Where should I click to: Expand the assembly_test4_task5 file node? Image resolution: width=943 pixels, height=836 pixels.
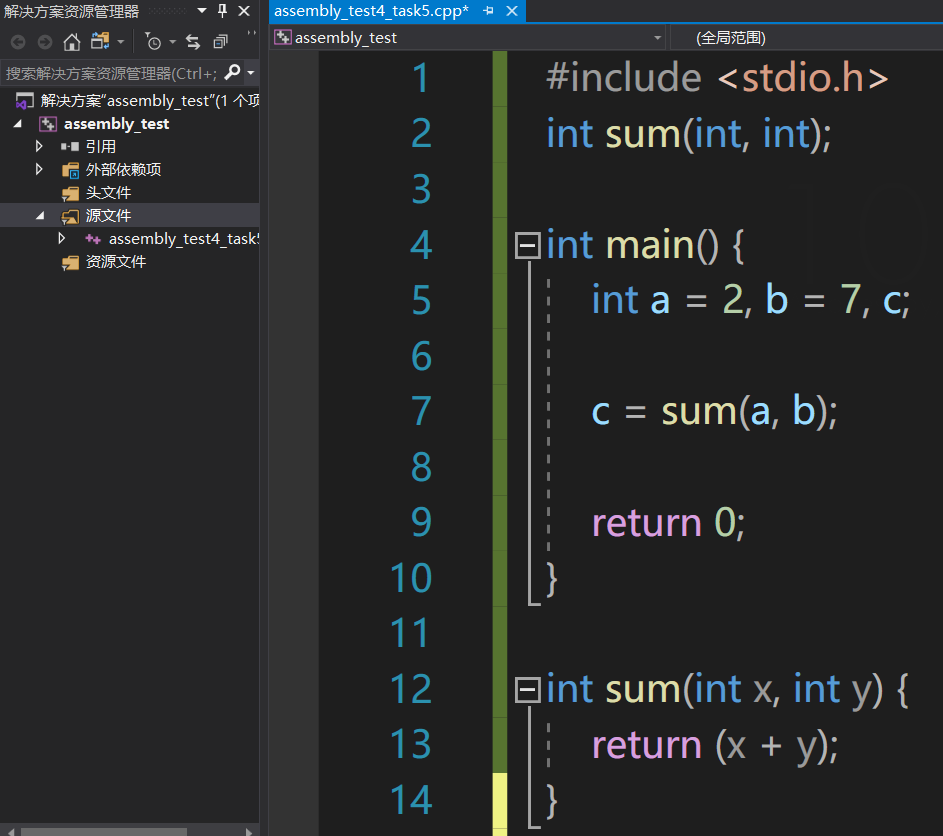tap(61, 238)
